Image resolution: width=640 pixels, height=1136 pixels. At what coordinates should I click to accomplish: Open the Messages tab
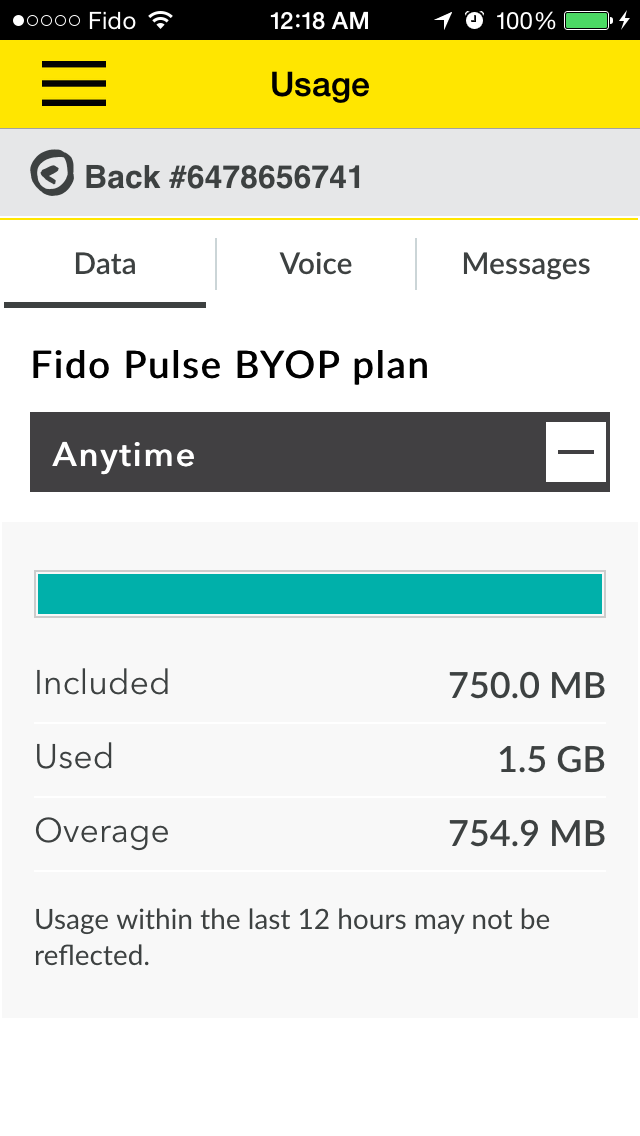(x=526, y=263)
